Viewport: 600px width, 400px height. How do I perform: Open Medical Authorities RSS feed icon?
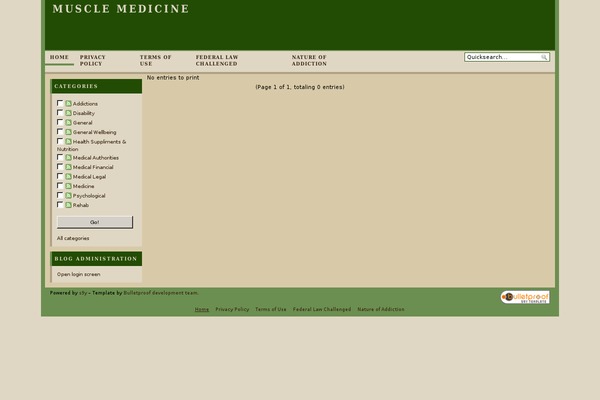click(68, 157)
